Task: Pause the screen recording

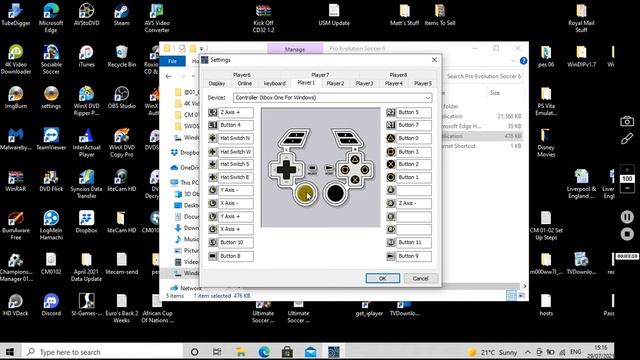Action: pyautogui.click(x=627, y=217)
